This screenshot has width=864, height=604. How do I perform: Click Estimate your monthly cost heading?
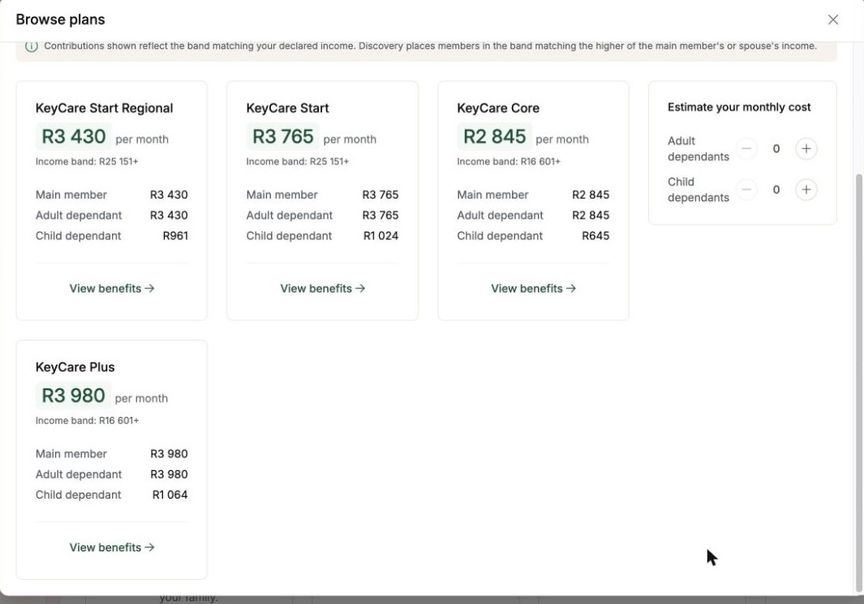tap(739, 107)
